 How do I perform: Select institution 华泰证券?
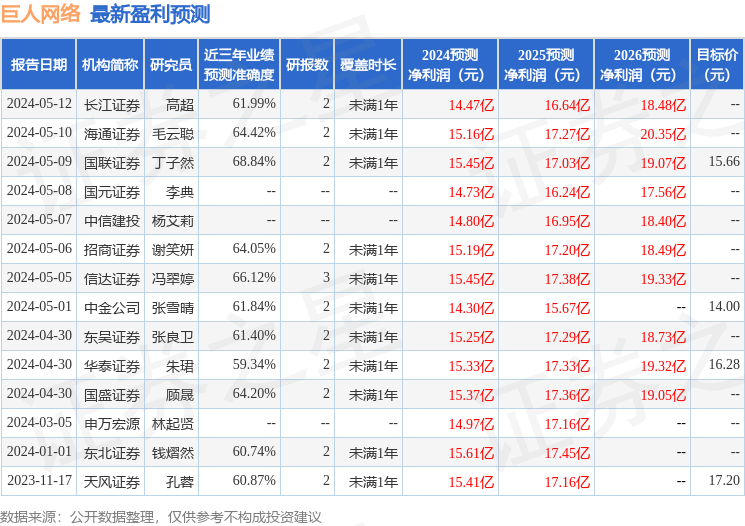point(112,366)
